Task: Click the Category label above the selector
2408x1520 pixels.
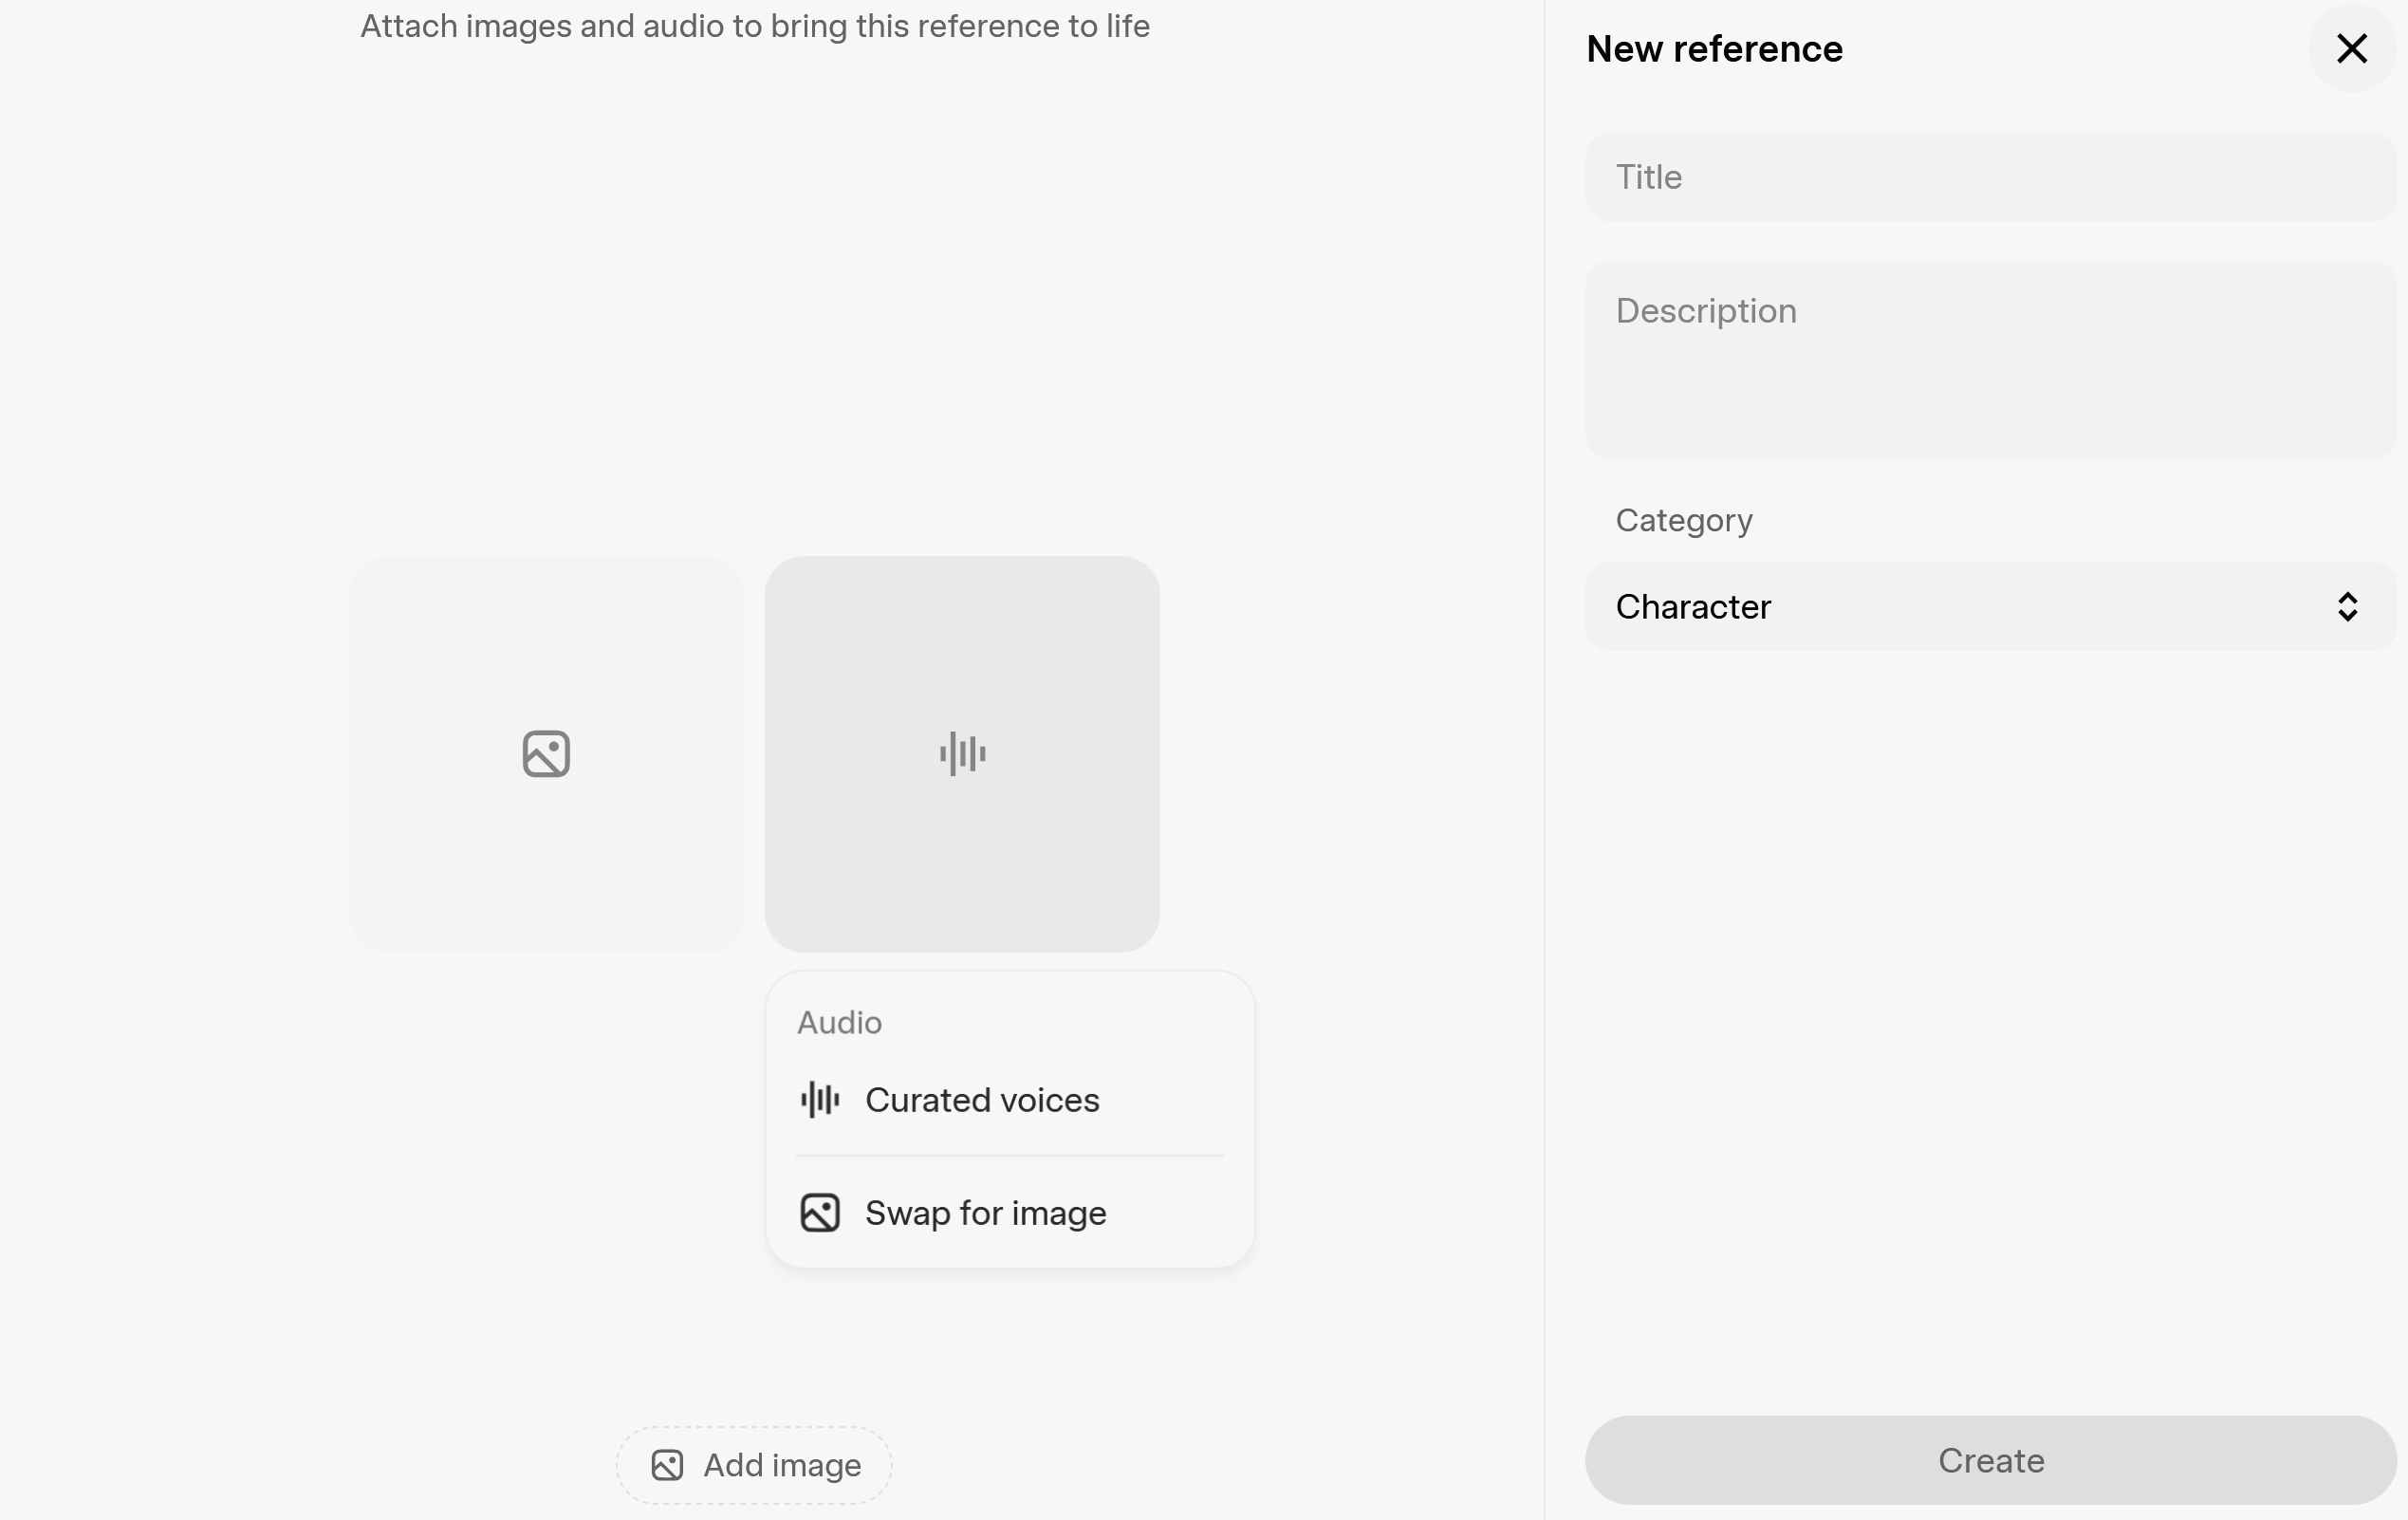Action: tap(1684, 520)
